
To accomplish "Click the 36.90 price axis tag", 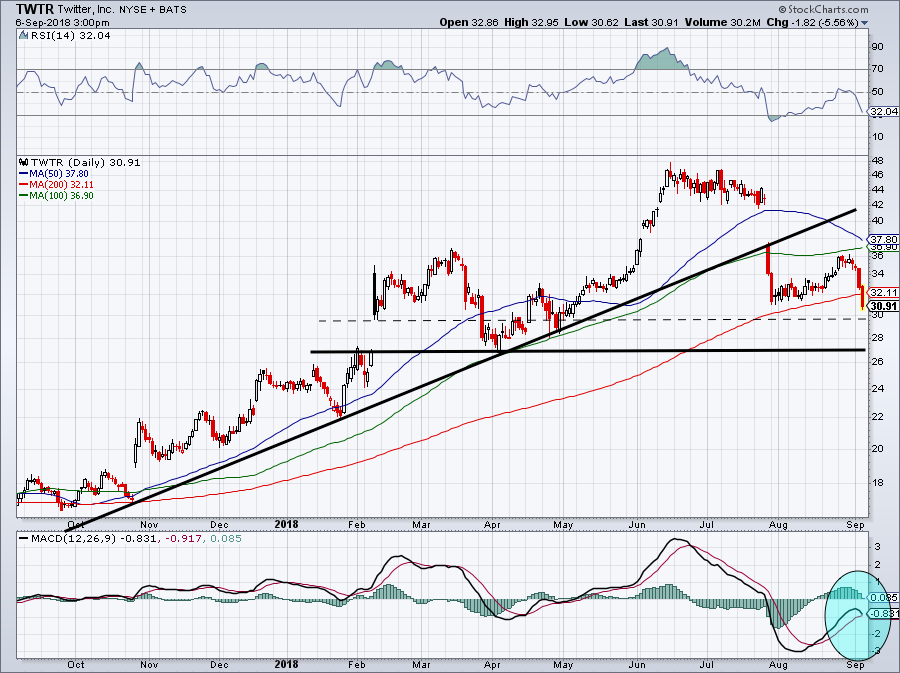I will click(884, 247).
